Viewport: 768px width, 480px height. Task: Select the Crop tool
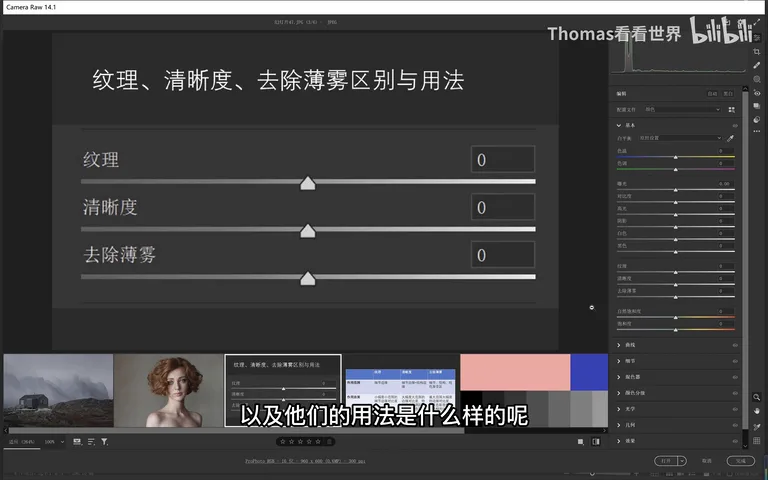tap(757, 51)
